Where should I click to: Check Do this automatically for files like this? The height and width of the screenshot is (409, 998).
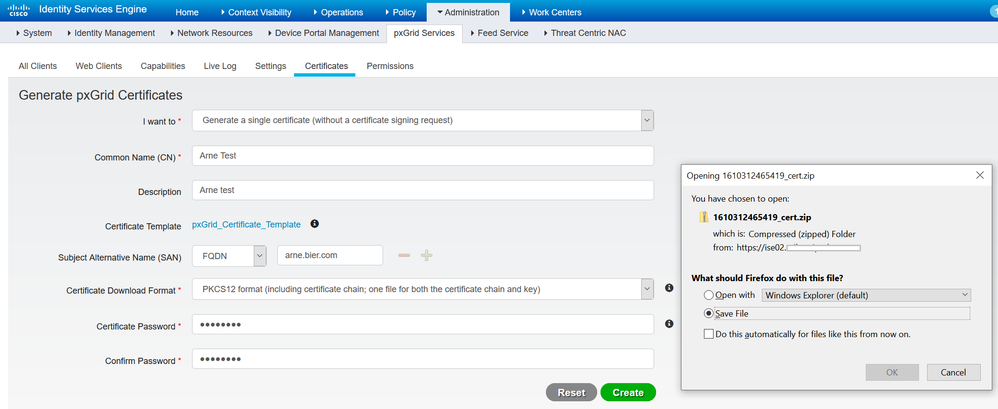708,334
